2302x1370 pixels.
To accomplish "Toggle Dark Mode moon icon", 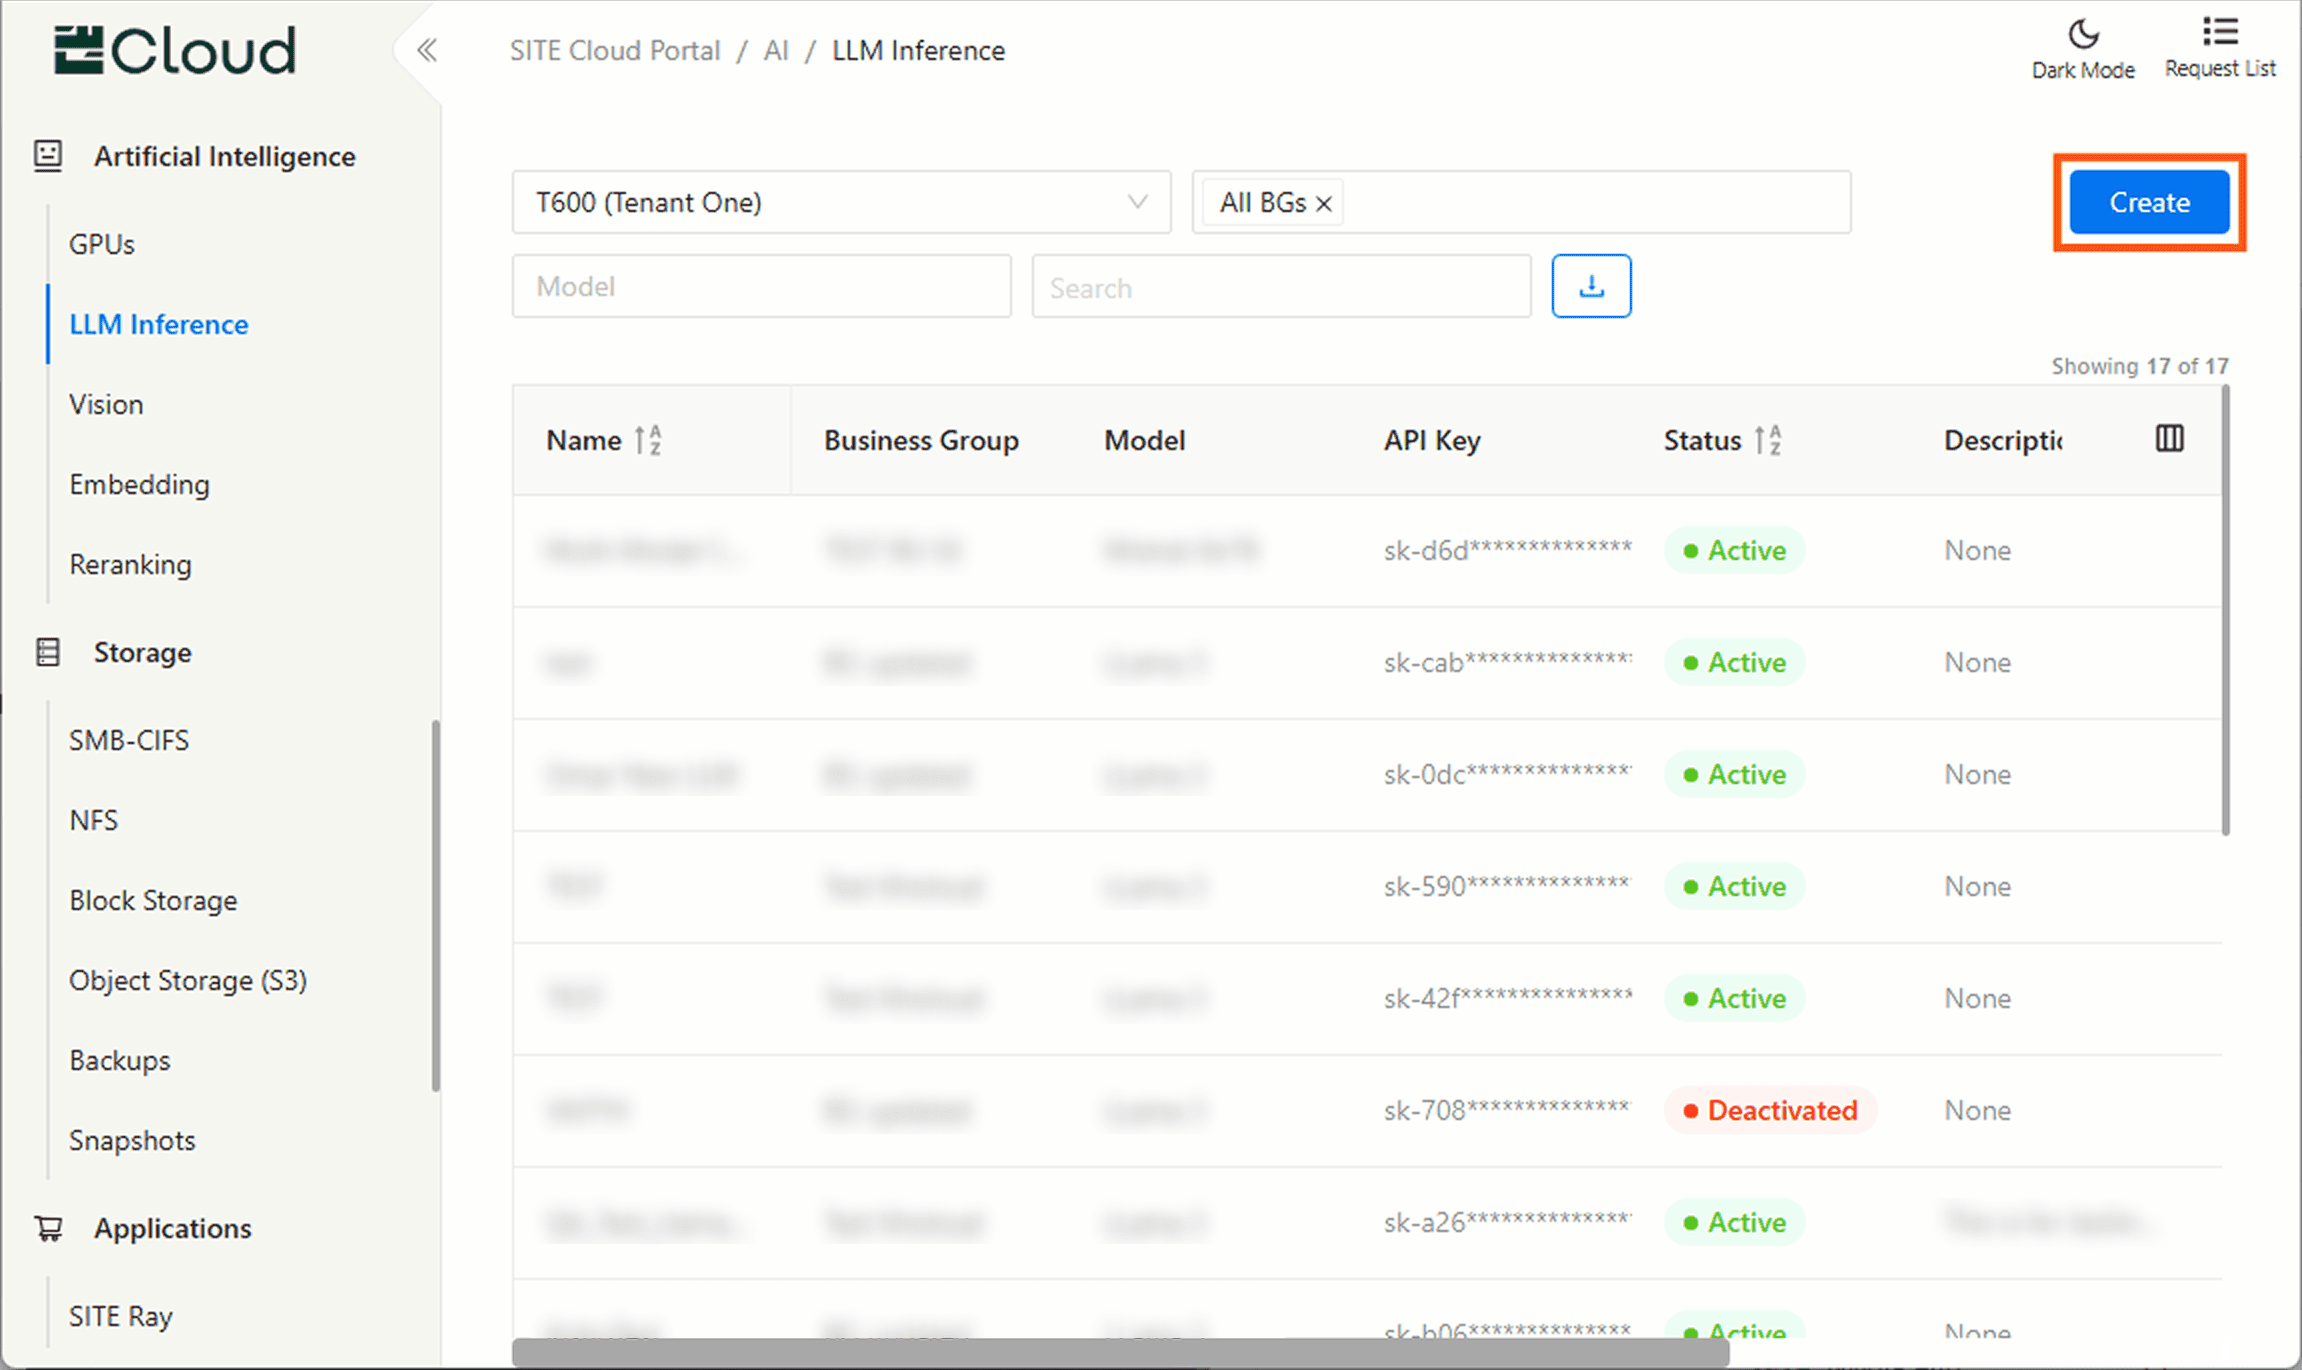I will [2083, 35].
